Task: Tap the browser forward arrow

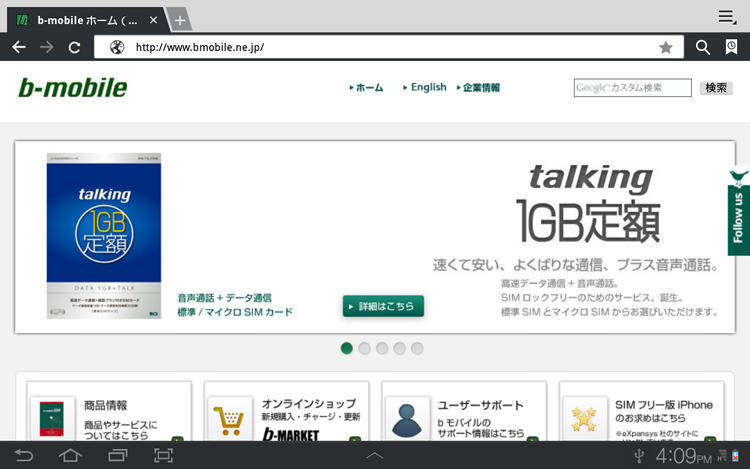Action: tap(46, 47)
